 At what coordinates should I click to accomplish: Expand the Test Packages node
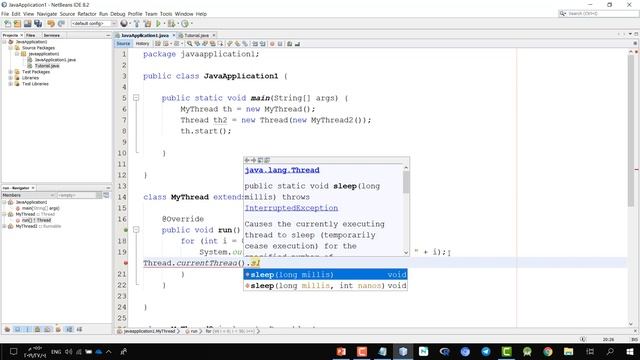point(11,72)
